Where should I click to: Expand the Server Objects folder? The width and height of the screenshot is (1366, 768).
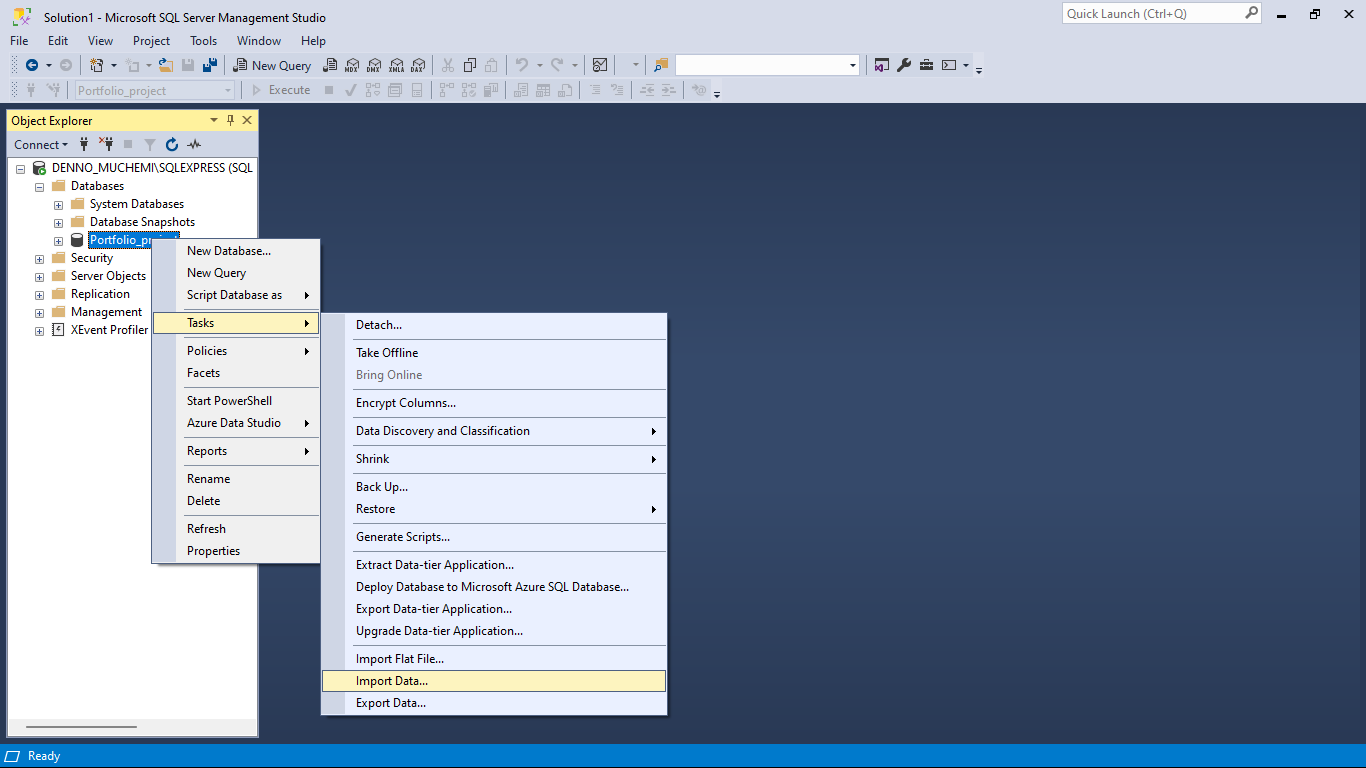tap(39, 276)
